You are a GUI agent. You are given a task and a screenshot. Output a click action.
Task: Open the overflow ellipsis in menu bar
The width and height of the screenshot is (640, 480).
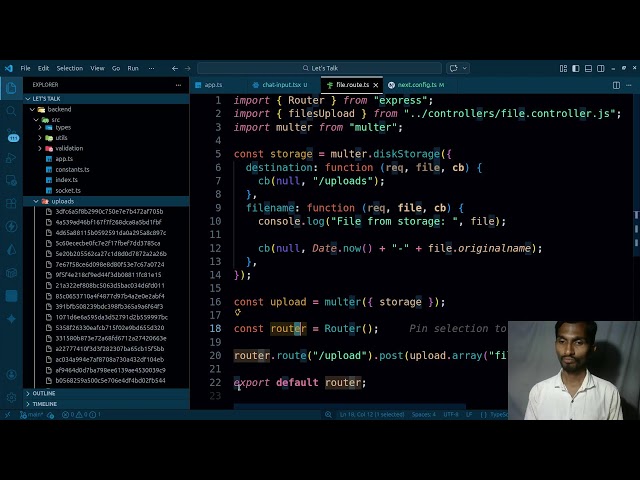coord(151,69)
